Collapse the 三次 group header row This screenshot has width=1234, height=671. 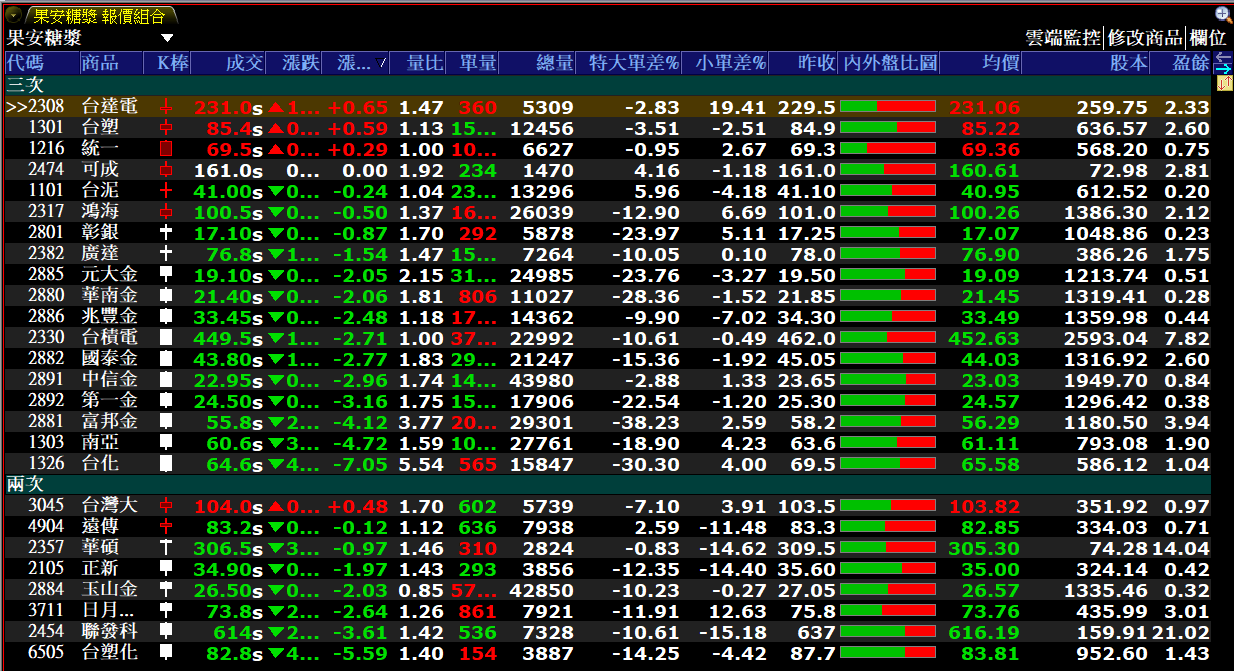point(608,85)
